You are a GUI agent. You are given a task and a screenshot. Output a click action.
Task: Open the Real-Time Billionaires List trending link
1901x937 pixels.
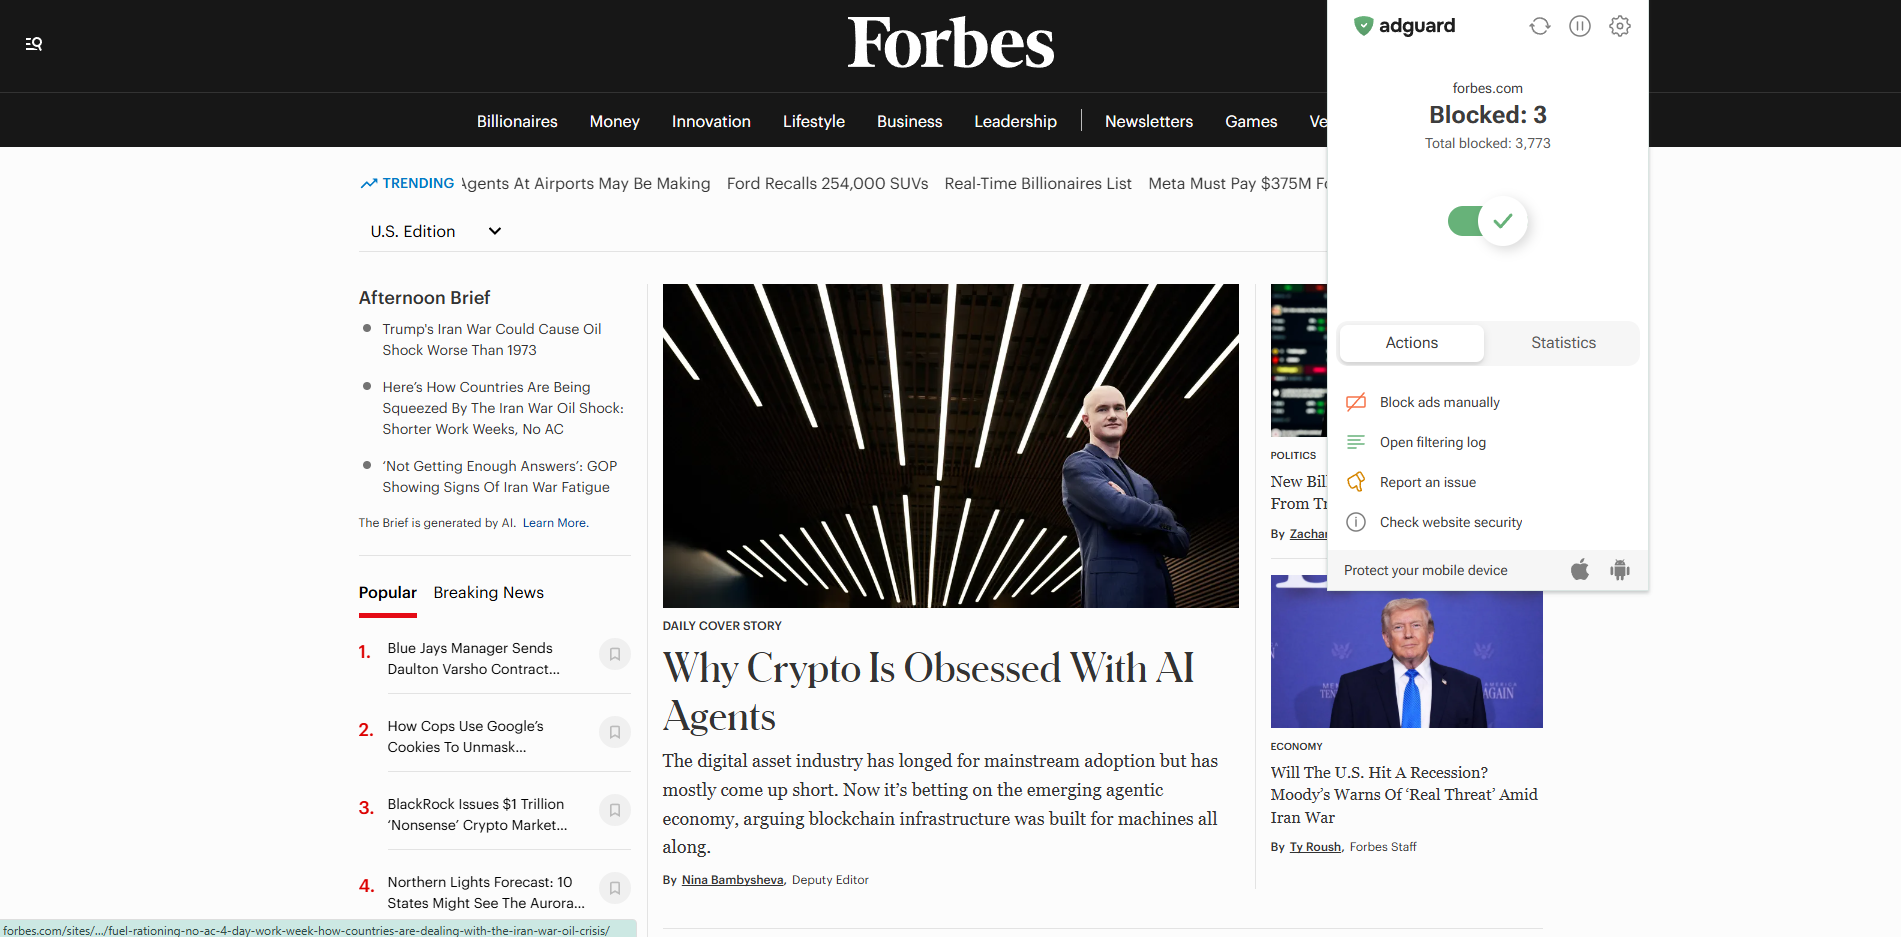pyautogui.click(x=1038, y=183)
